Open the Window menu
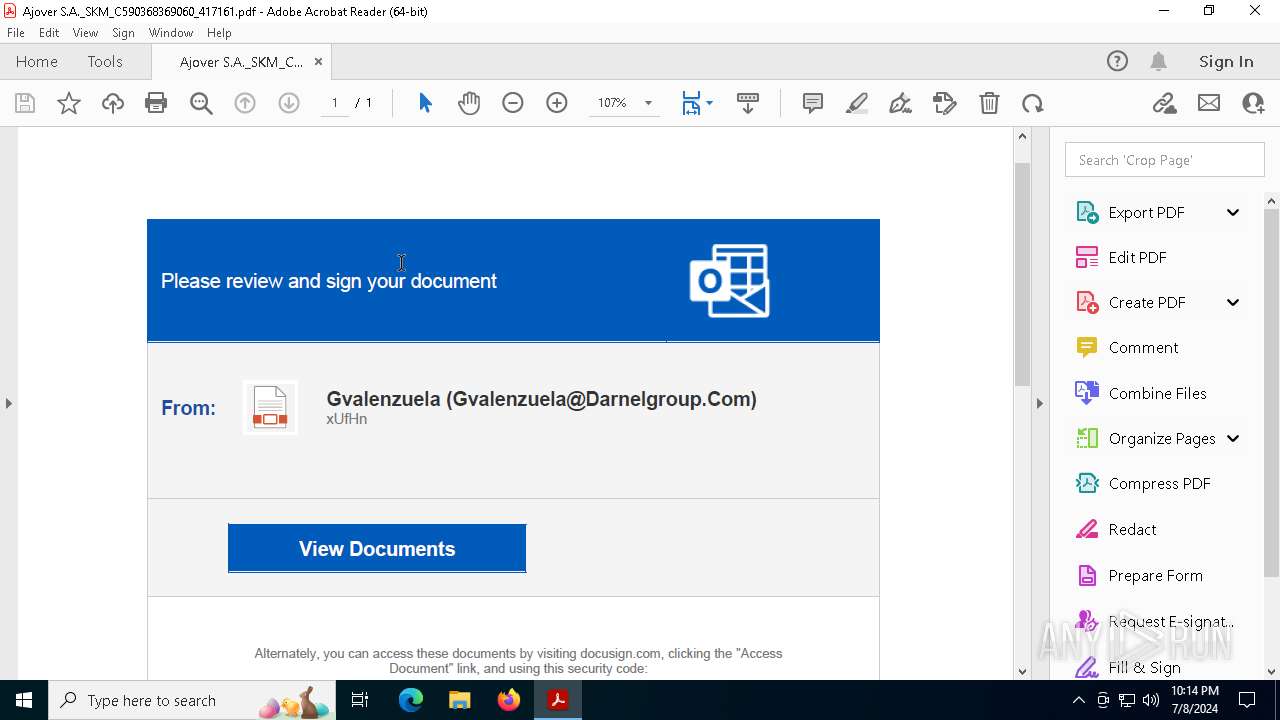The image size is (1280, 720). (171, 33)
